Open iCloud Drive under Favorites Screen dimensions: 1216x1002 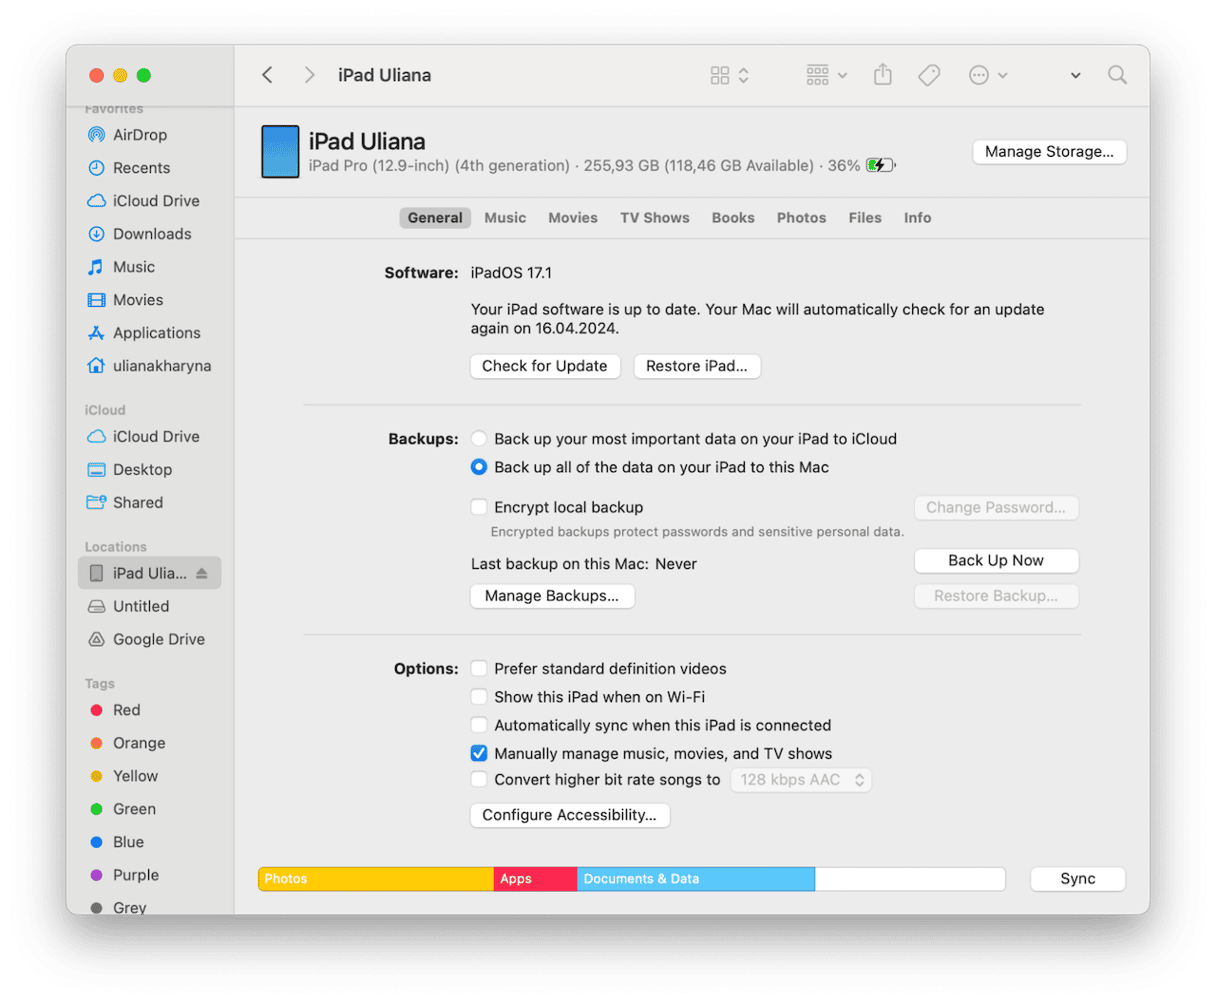tap(156, 201)
